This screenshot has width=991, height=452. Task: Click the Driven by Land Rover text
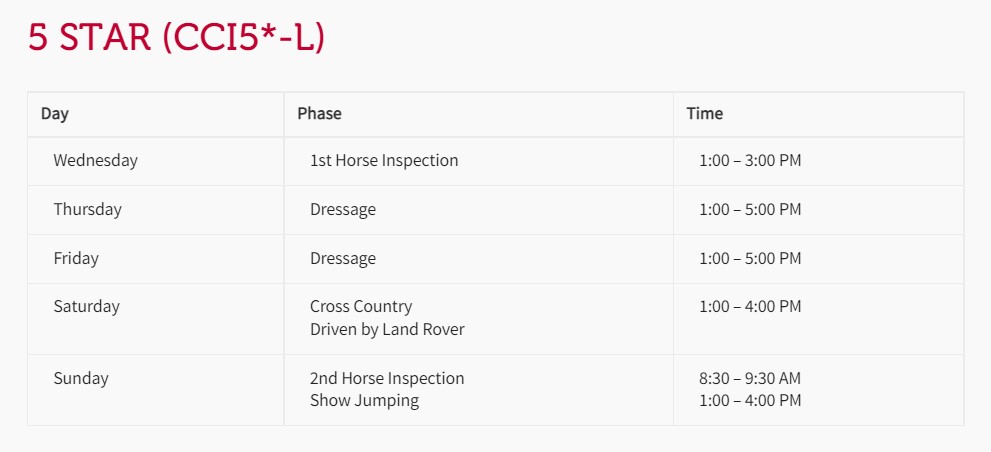pyautogui.click(x=387, y=329)
